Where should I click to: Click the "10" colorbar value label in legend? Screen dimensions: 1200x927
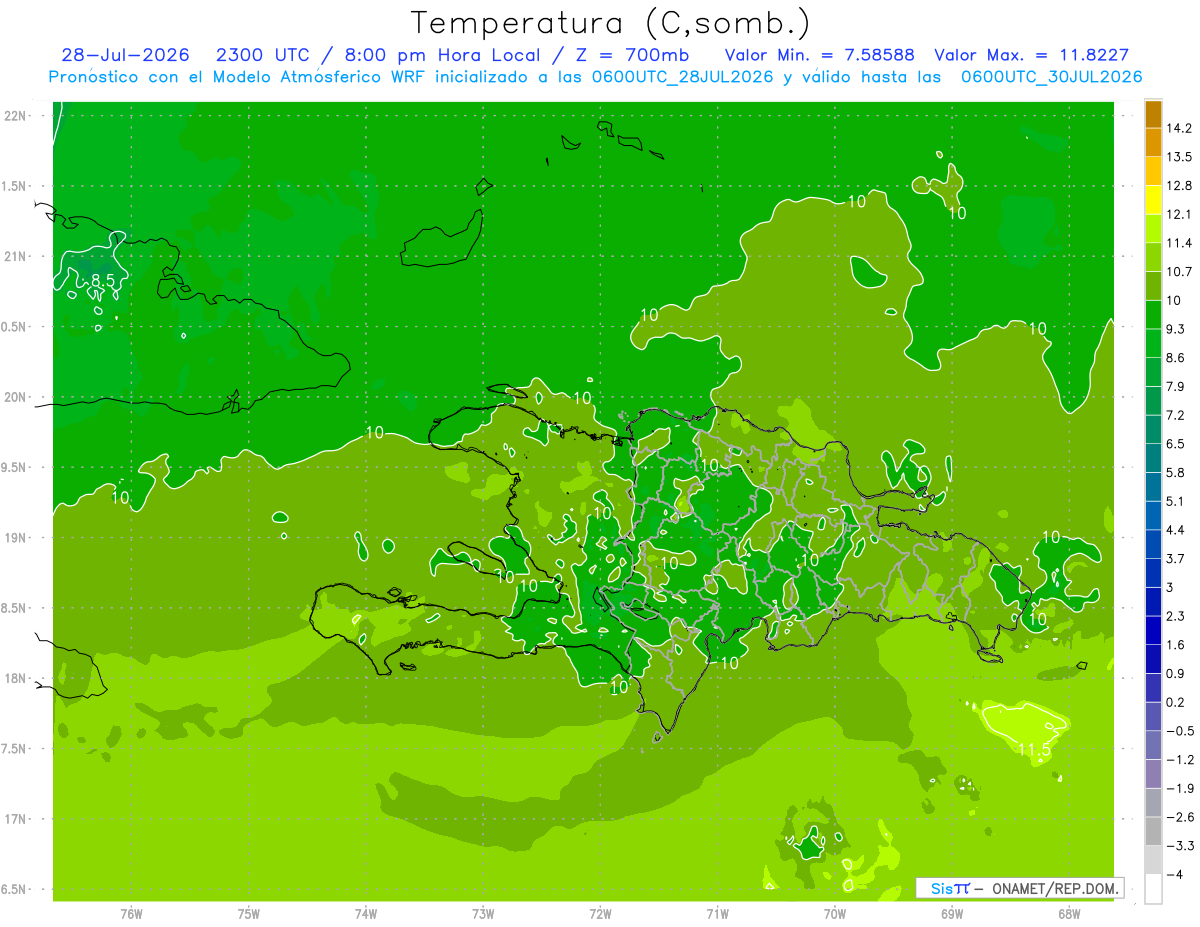click(1174, 300)
